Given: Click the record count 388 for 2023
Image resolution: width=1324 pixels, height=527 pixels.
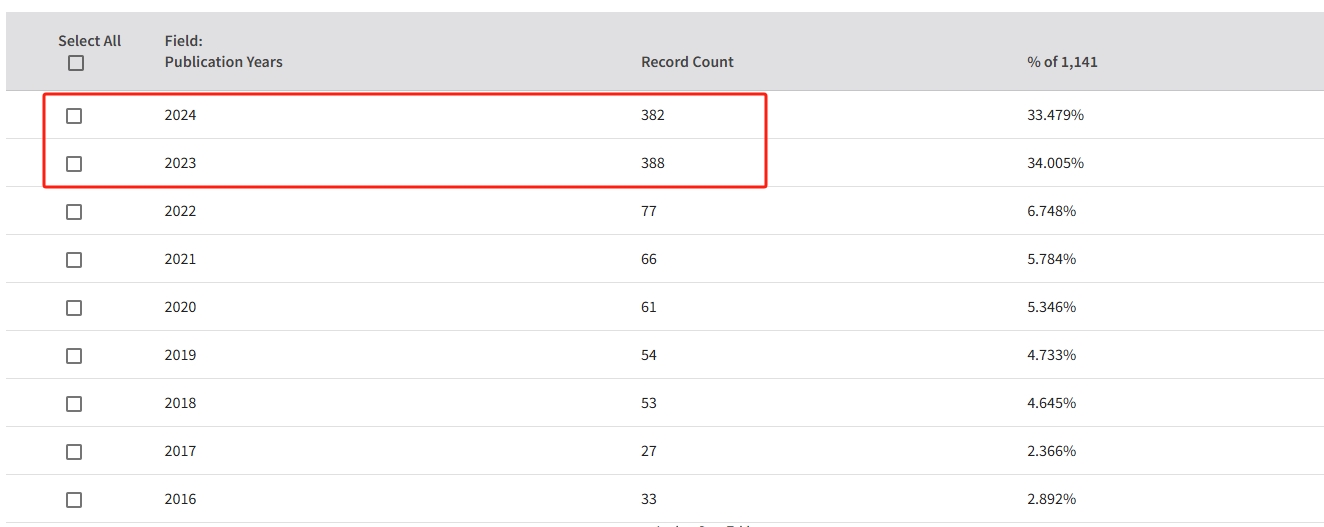Looking at the screenshot, I should [653, 163].
